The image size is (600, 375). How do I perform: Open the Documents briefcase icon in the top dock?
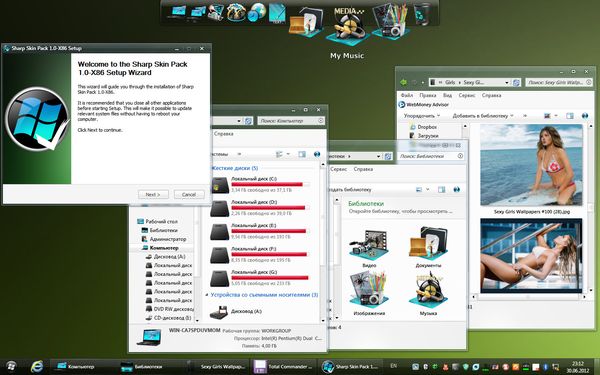coord(306,23)
